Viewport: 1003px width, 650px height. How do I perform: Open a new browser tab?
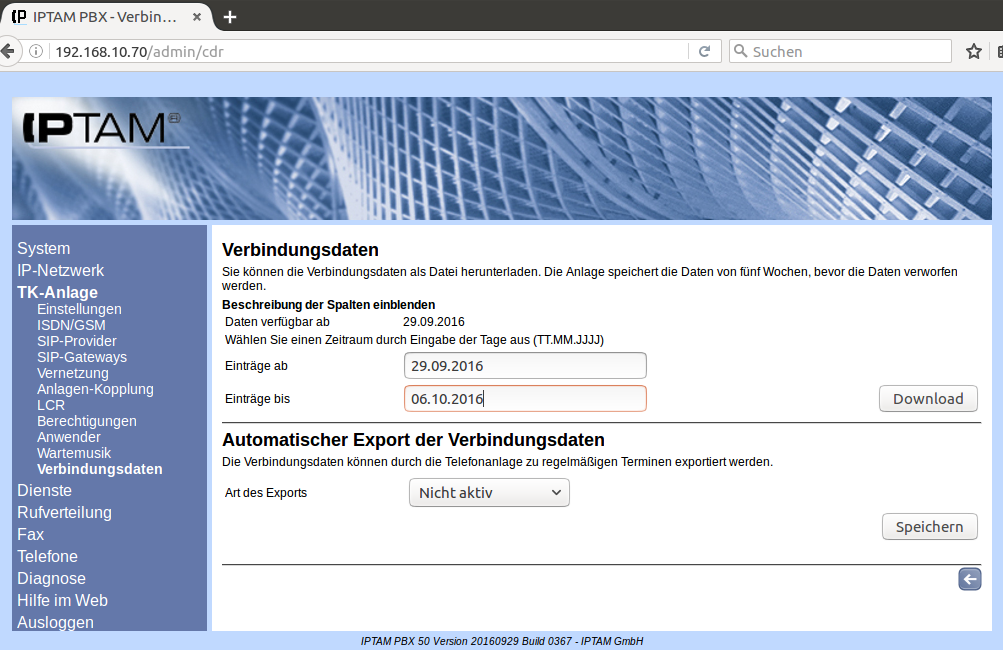pyautogui.click(x=230, y=17)
